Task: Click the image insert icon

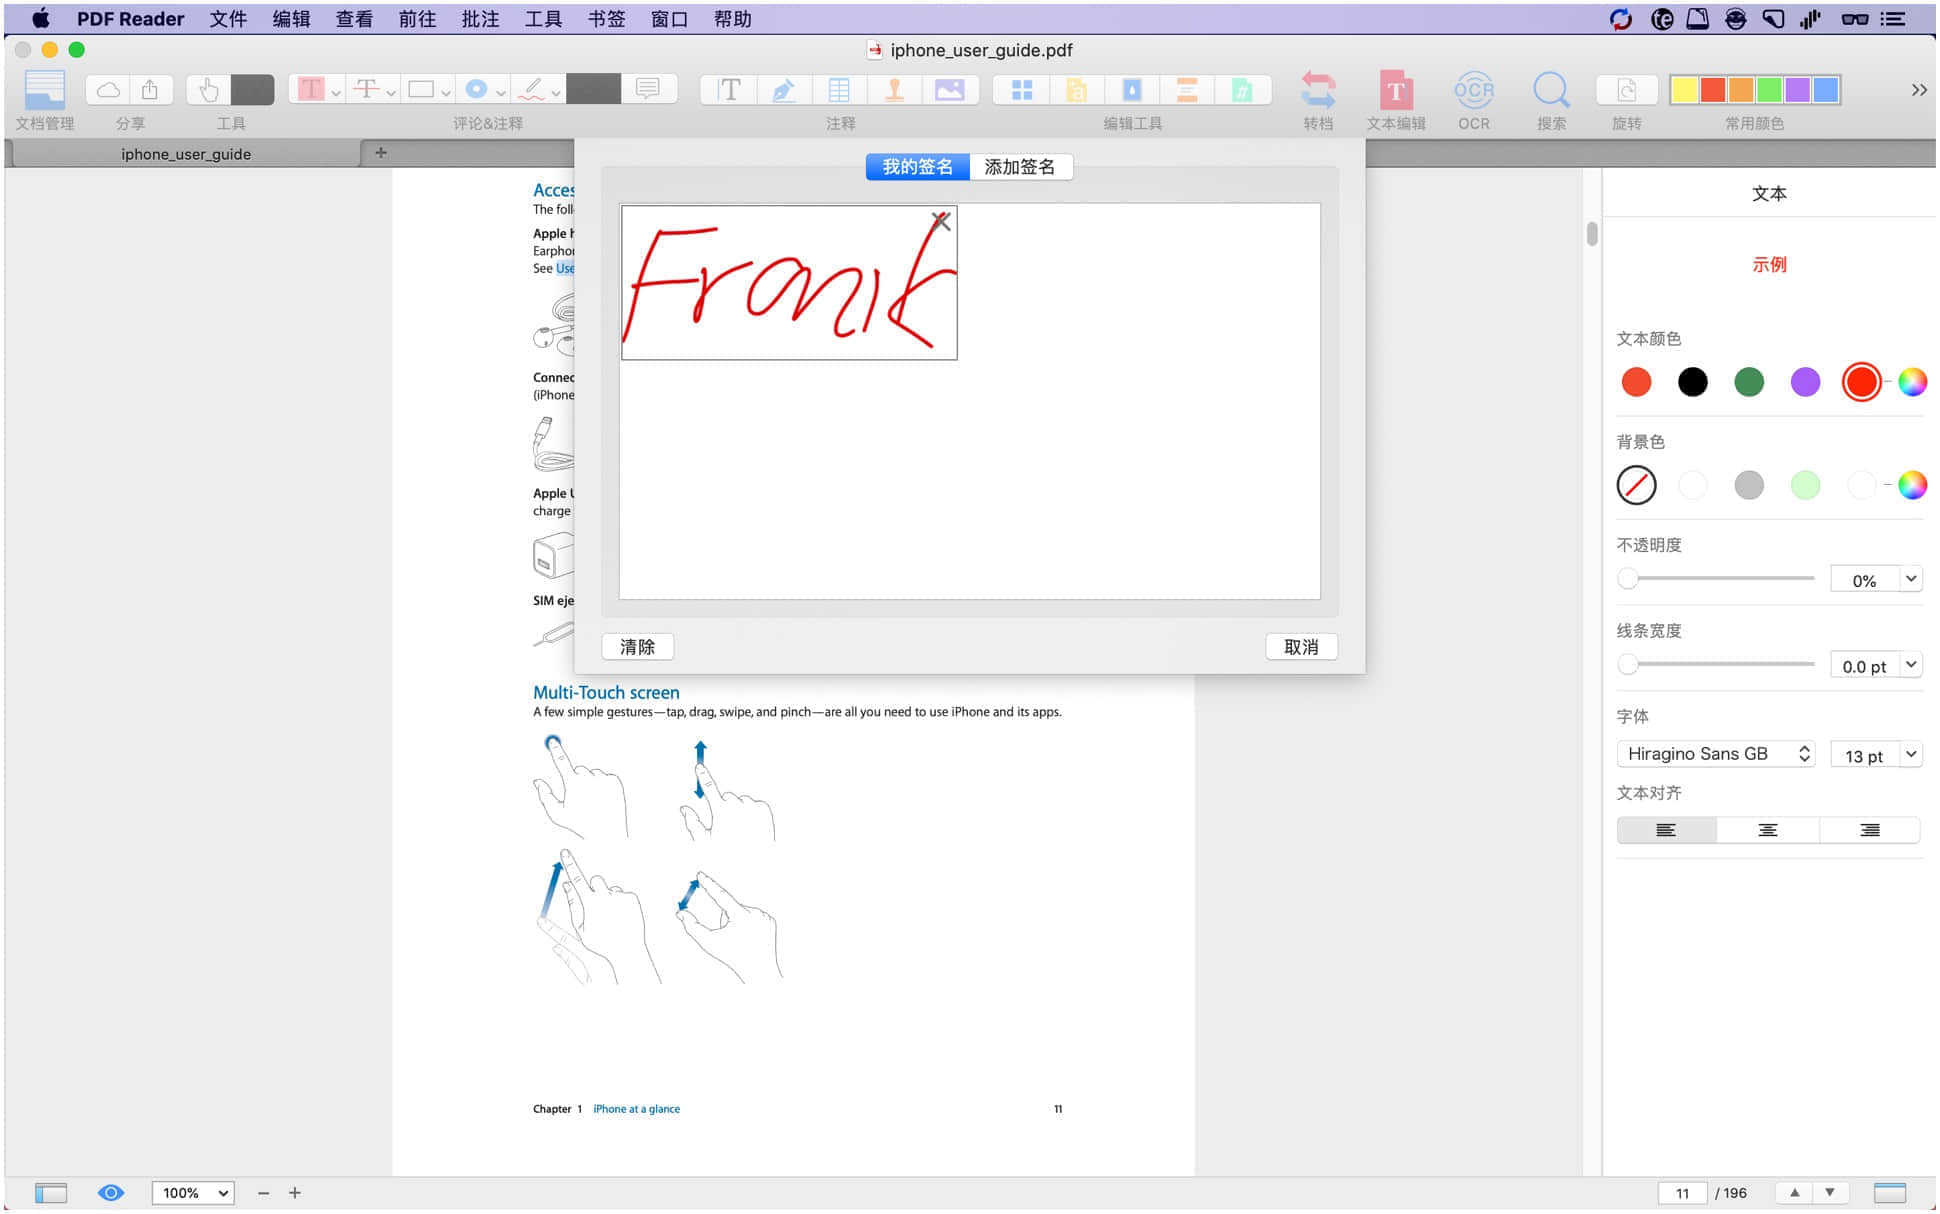Action: point(949,90)
